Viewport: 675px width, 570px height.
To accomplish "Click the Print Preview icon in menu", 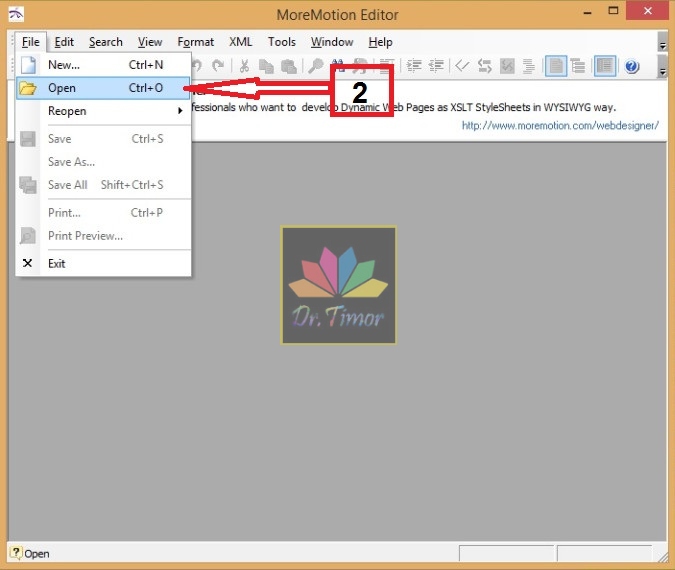I will (x=28, y=235).
